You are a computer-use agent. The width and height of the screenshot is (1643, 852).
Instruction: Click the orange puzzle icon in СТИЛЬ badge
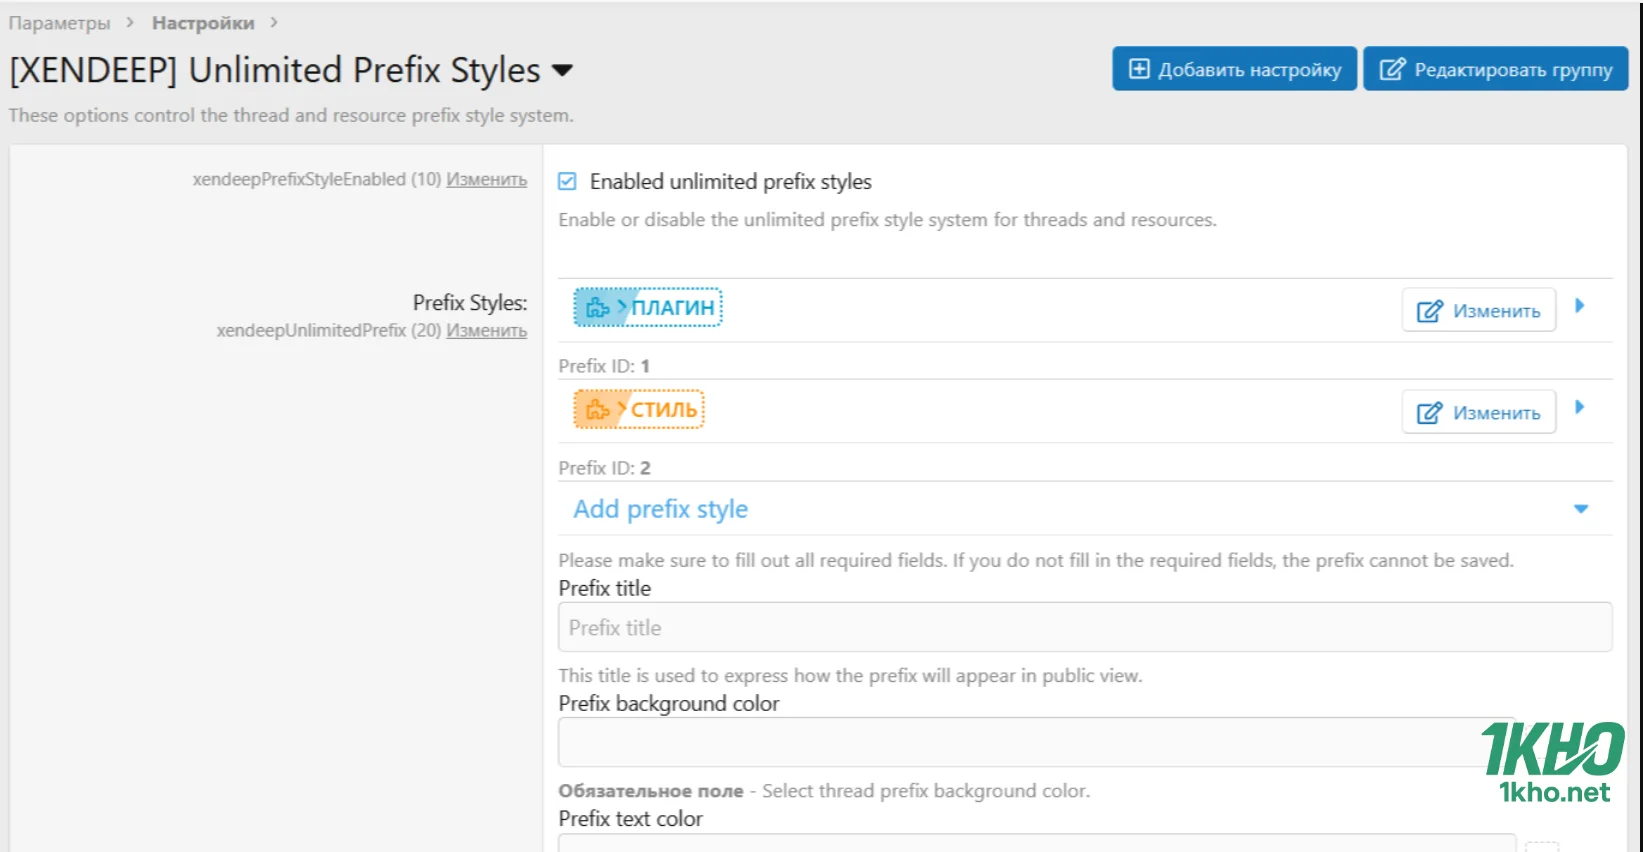click(597, 410)
